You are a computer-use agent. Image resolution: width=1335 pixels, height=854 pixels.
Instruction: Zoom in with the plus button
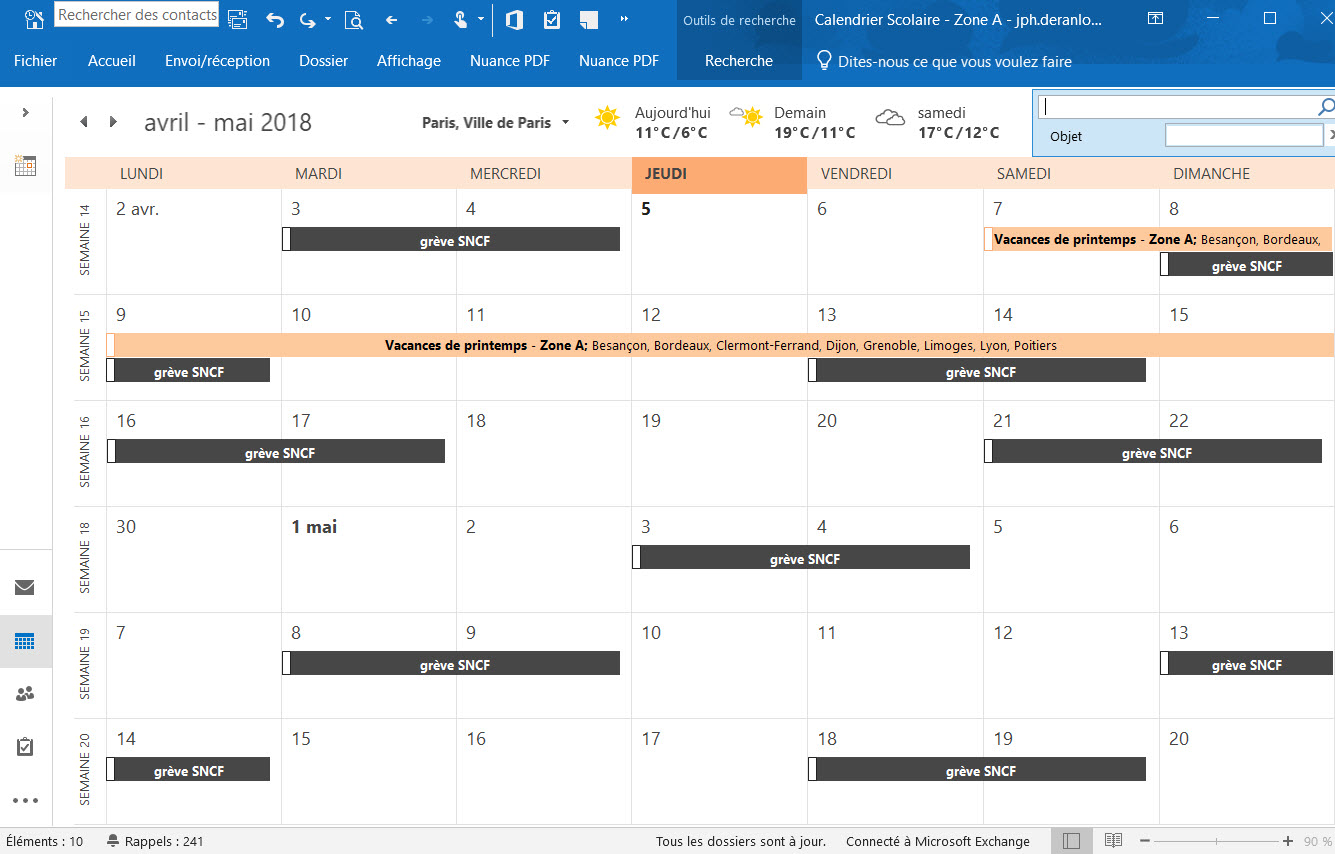click(1287, 841)
